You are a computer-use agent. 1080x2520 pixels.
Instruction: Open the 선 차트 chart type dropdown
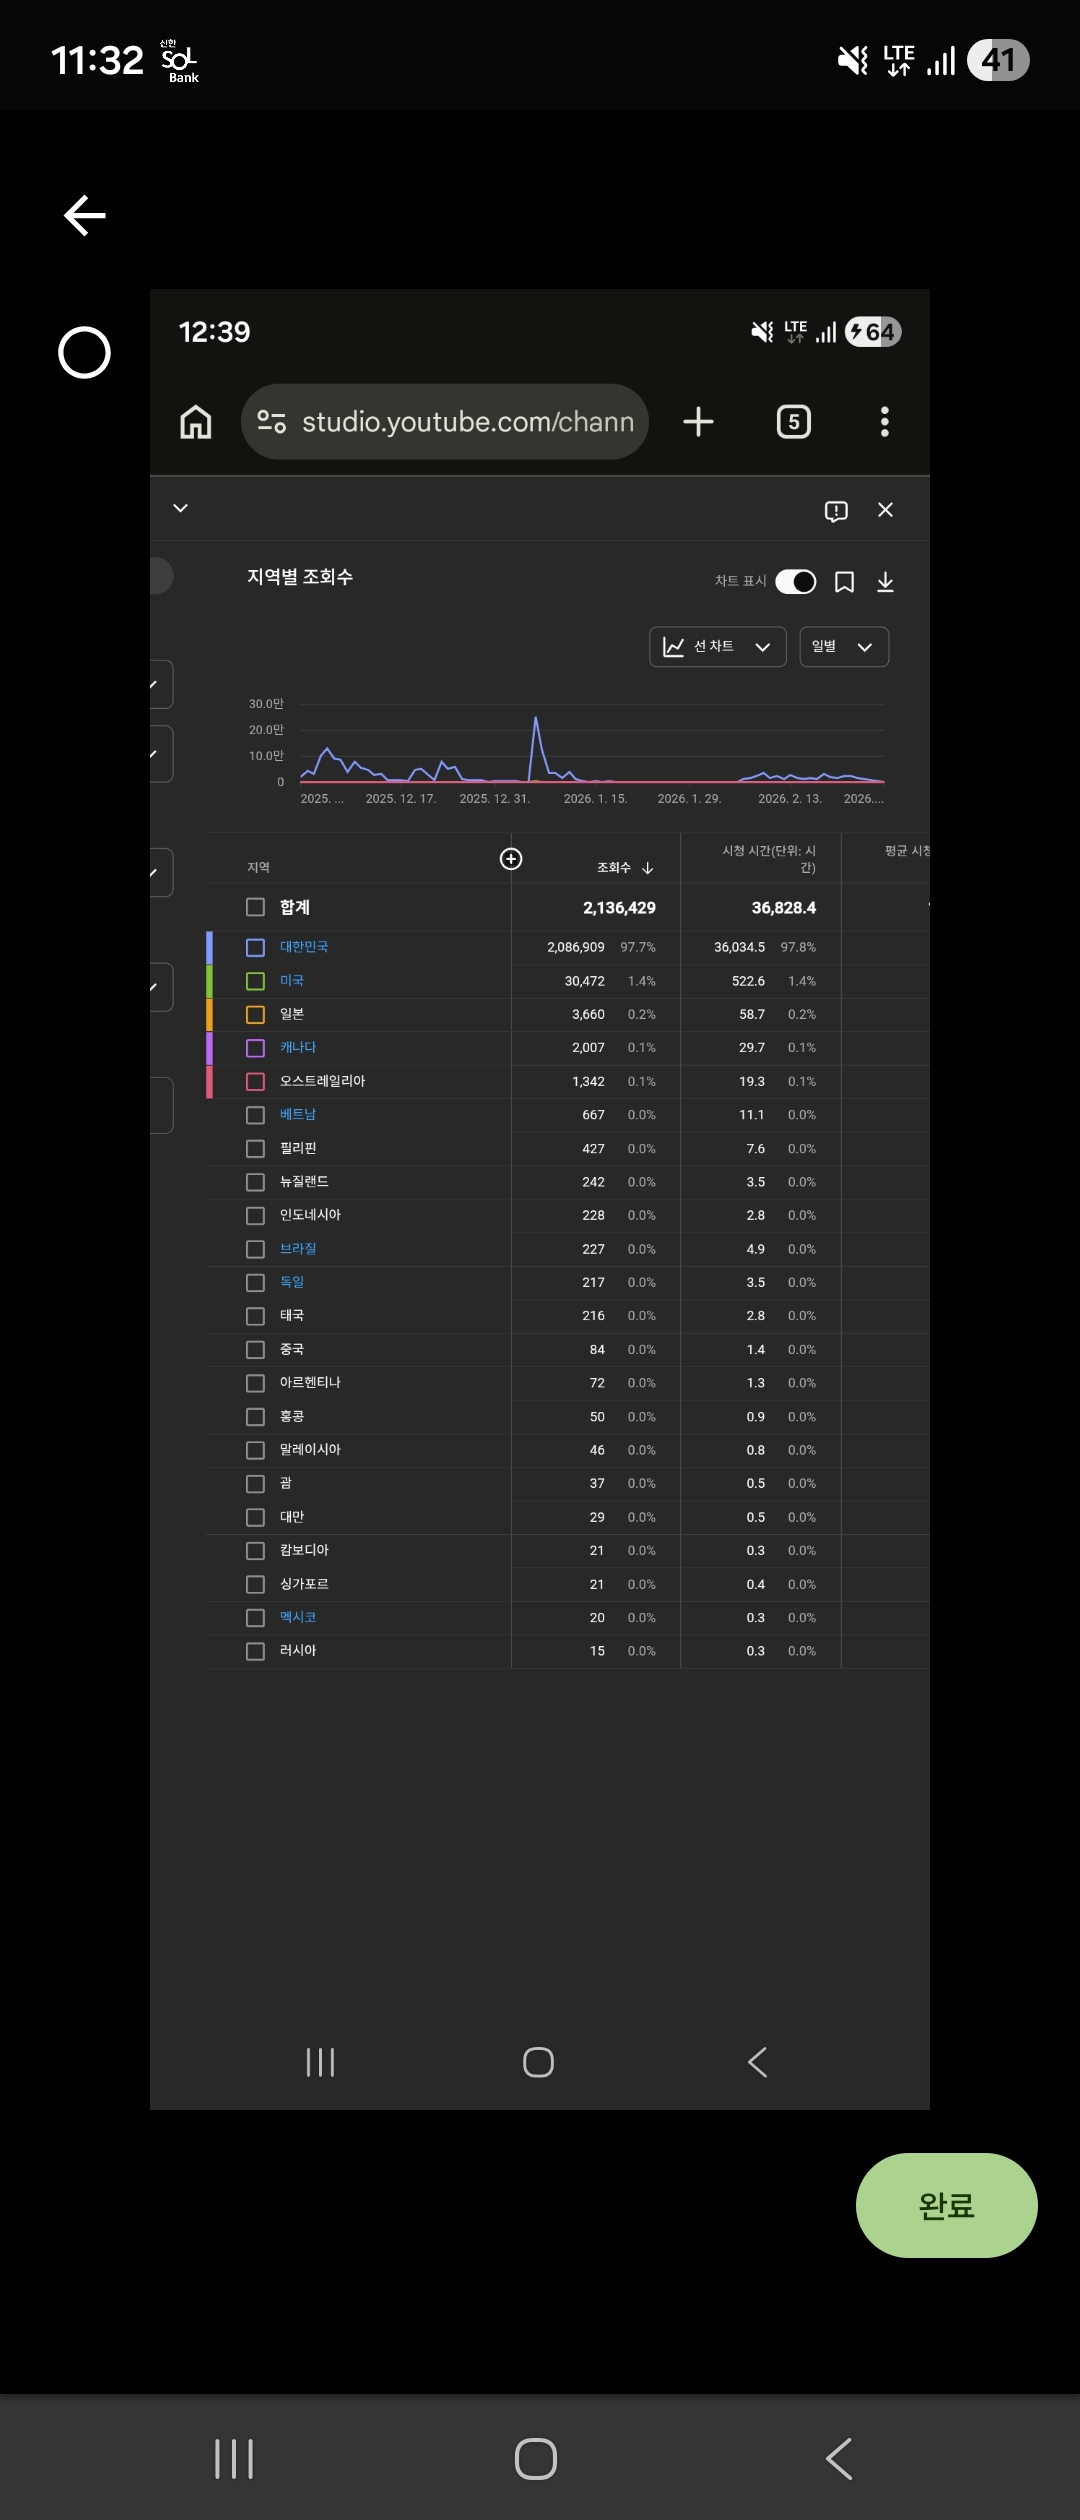pyautogui.click(x=717, y=647)
